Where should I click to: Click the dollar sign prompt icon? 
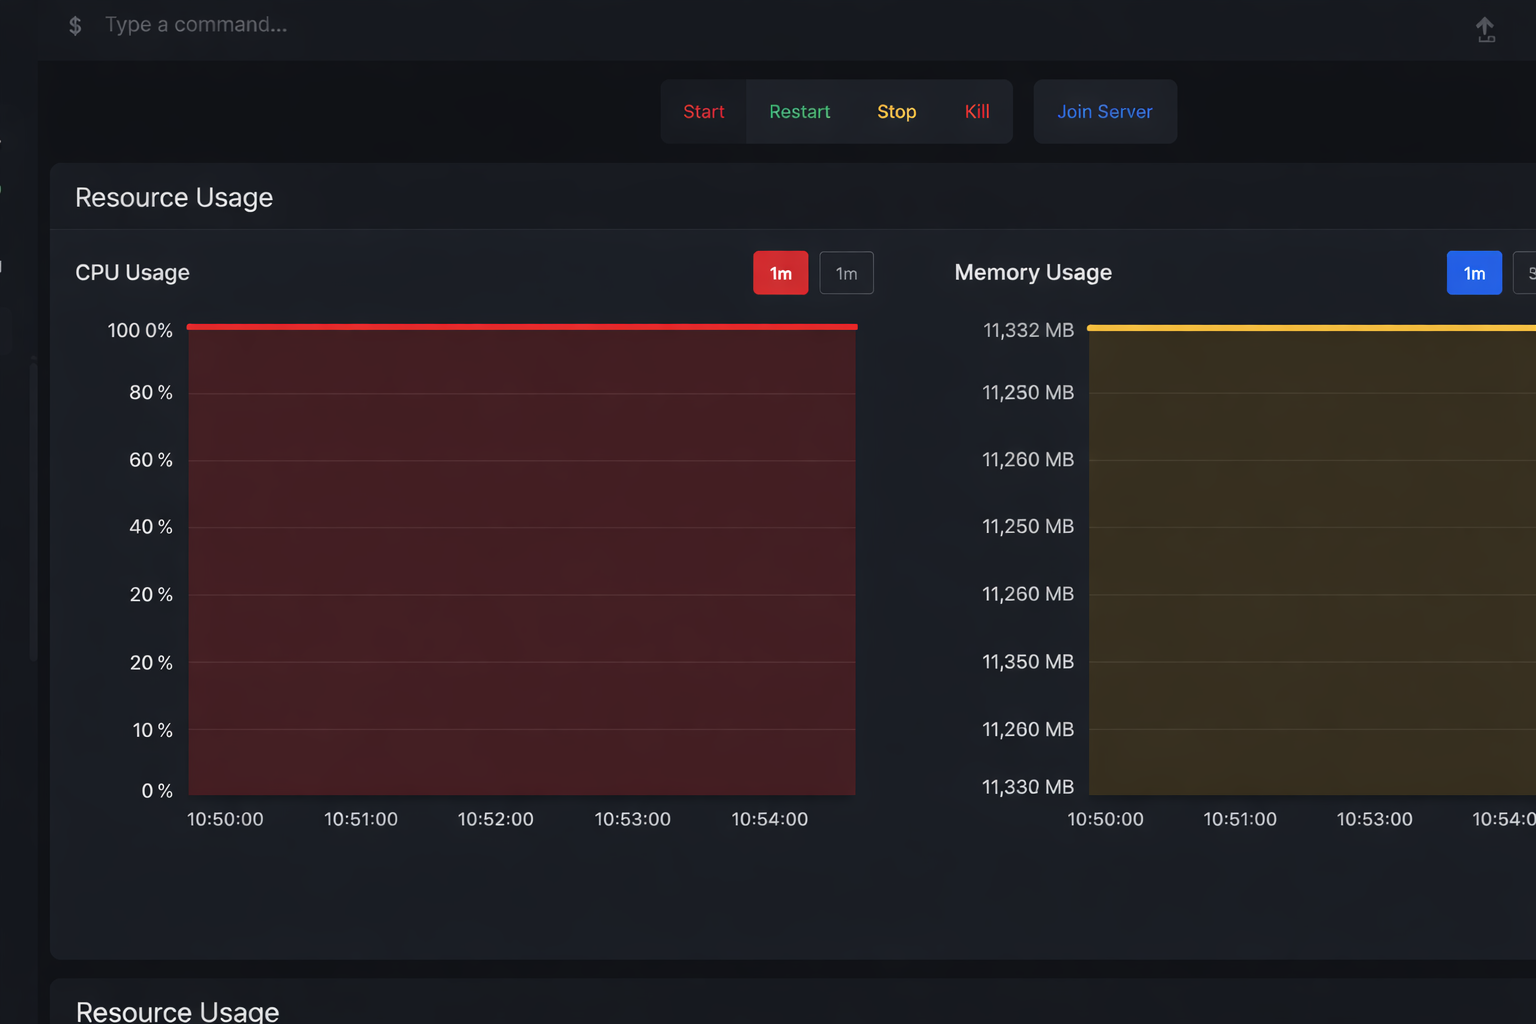click(75, 26)
